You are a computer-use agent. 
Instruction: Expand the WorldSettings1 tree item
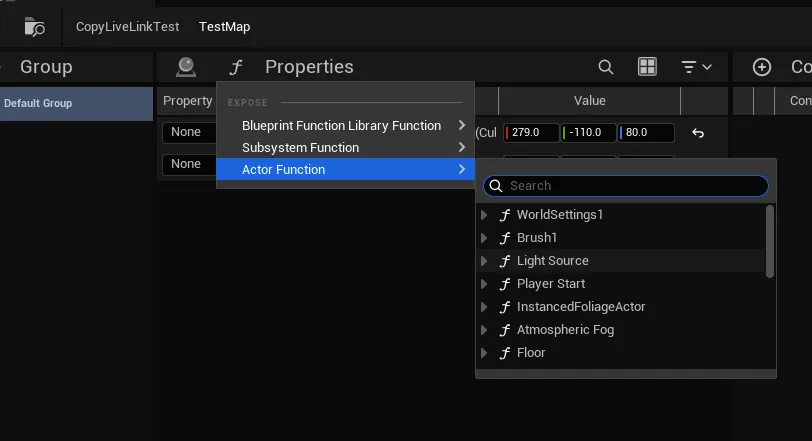(x=485, y=215)
